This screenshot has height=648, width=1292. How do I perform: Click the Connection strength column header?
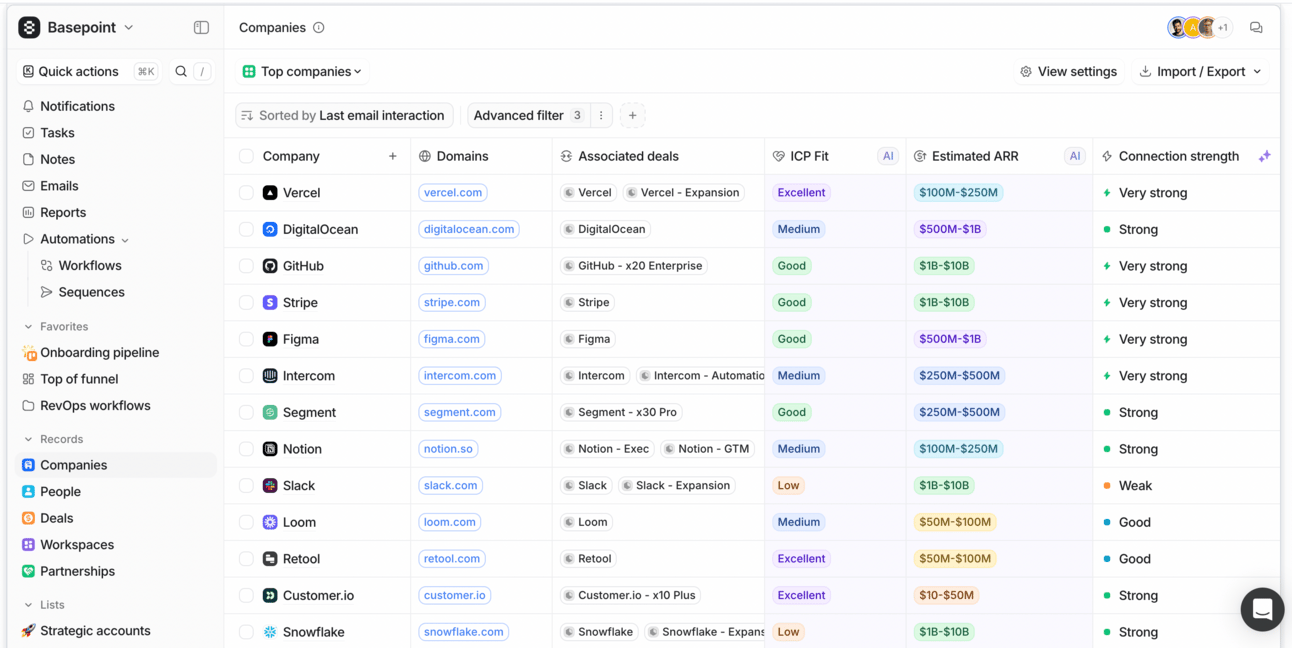[1178, 156]
